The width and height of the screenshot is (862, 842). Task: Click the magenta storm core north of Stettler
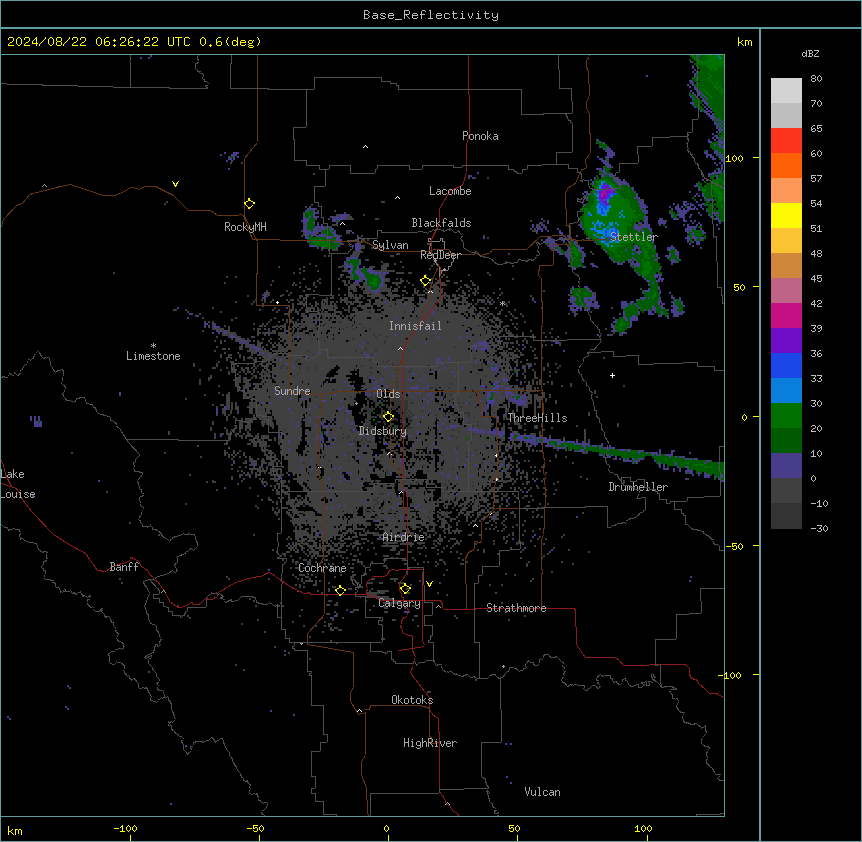click(x=605, y=193)
